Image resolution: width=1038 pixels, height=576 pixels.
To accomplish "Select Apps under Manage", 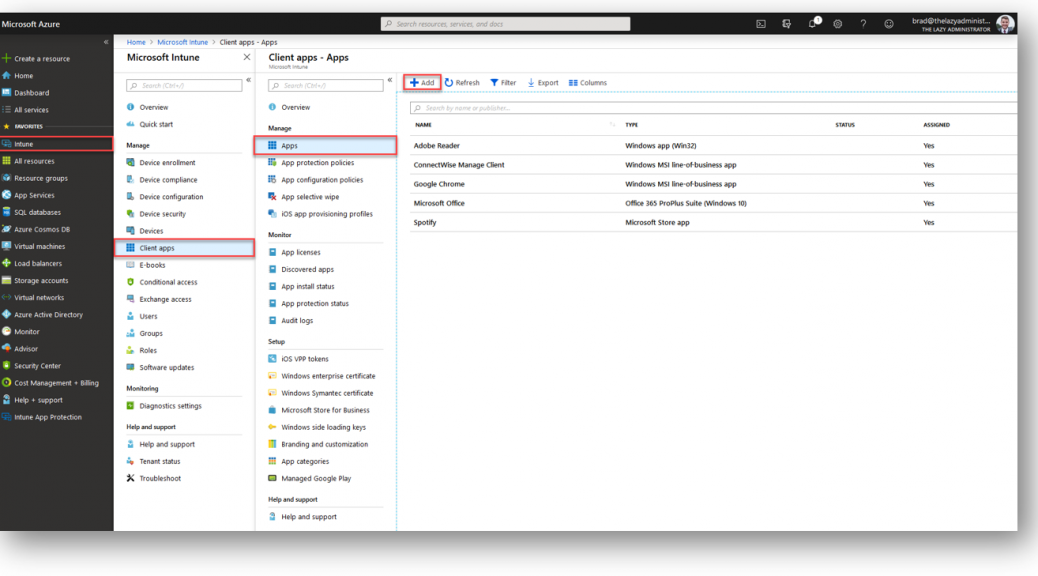I will coord(325,146).
